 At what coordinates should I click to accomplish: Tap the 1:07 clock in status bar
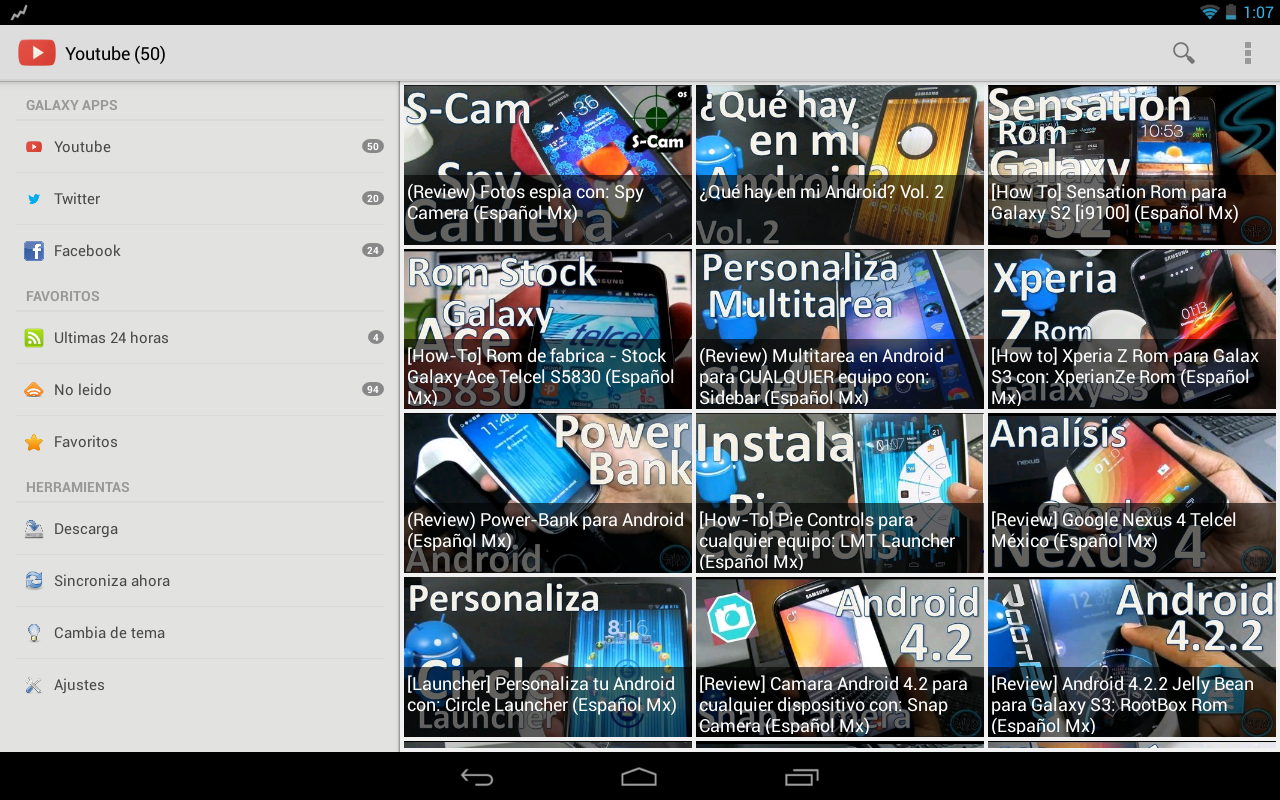point(1258,13)
